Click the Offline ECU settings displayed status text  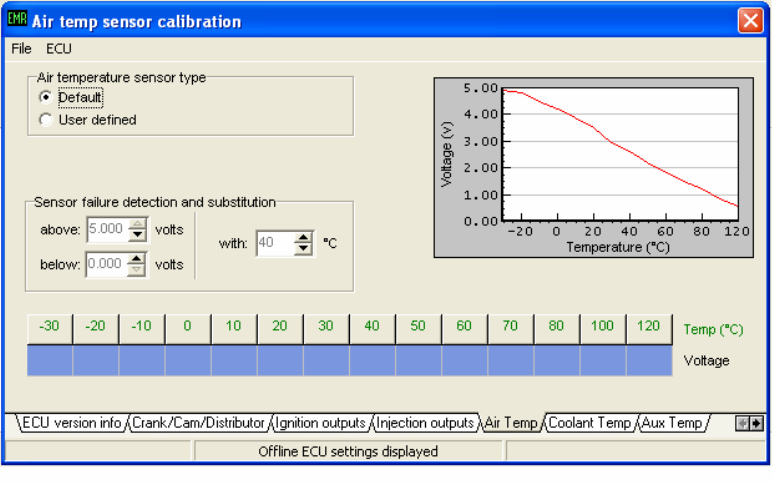pos(348,451)
